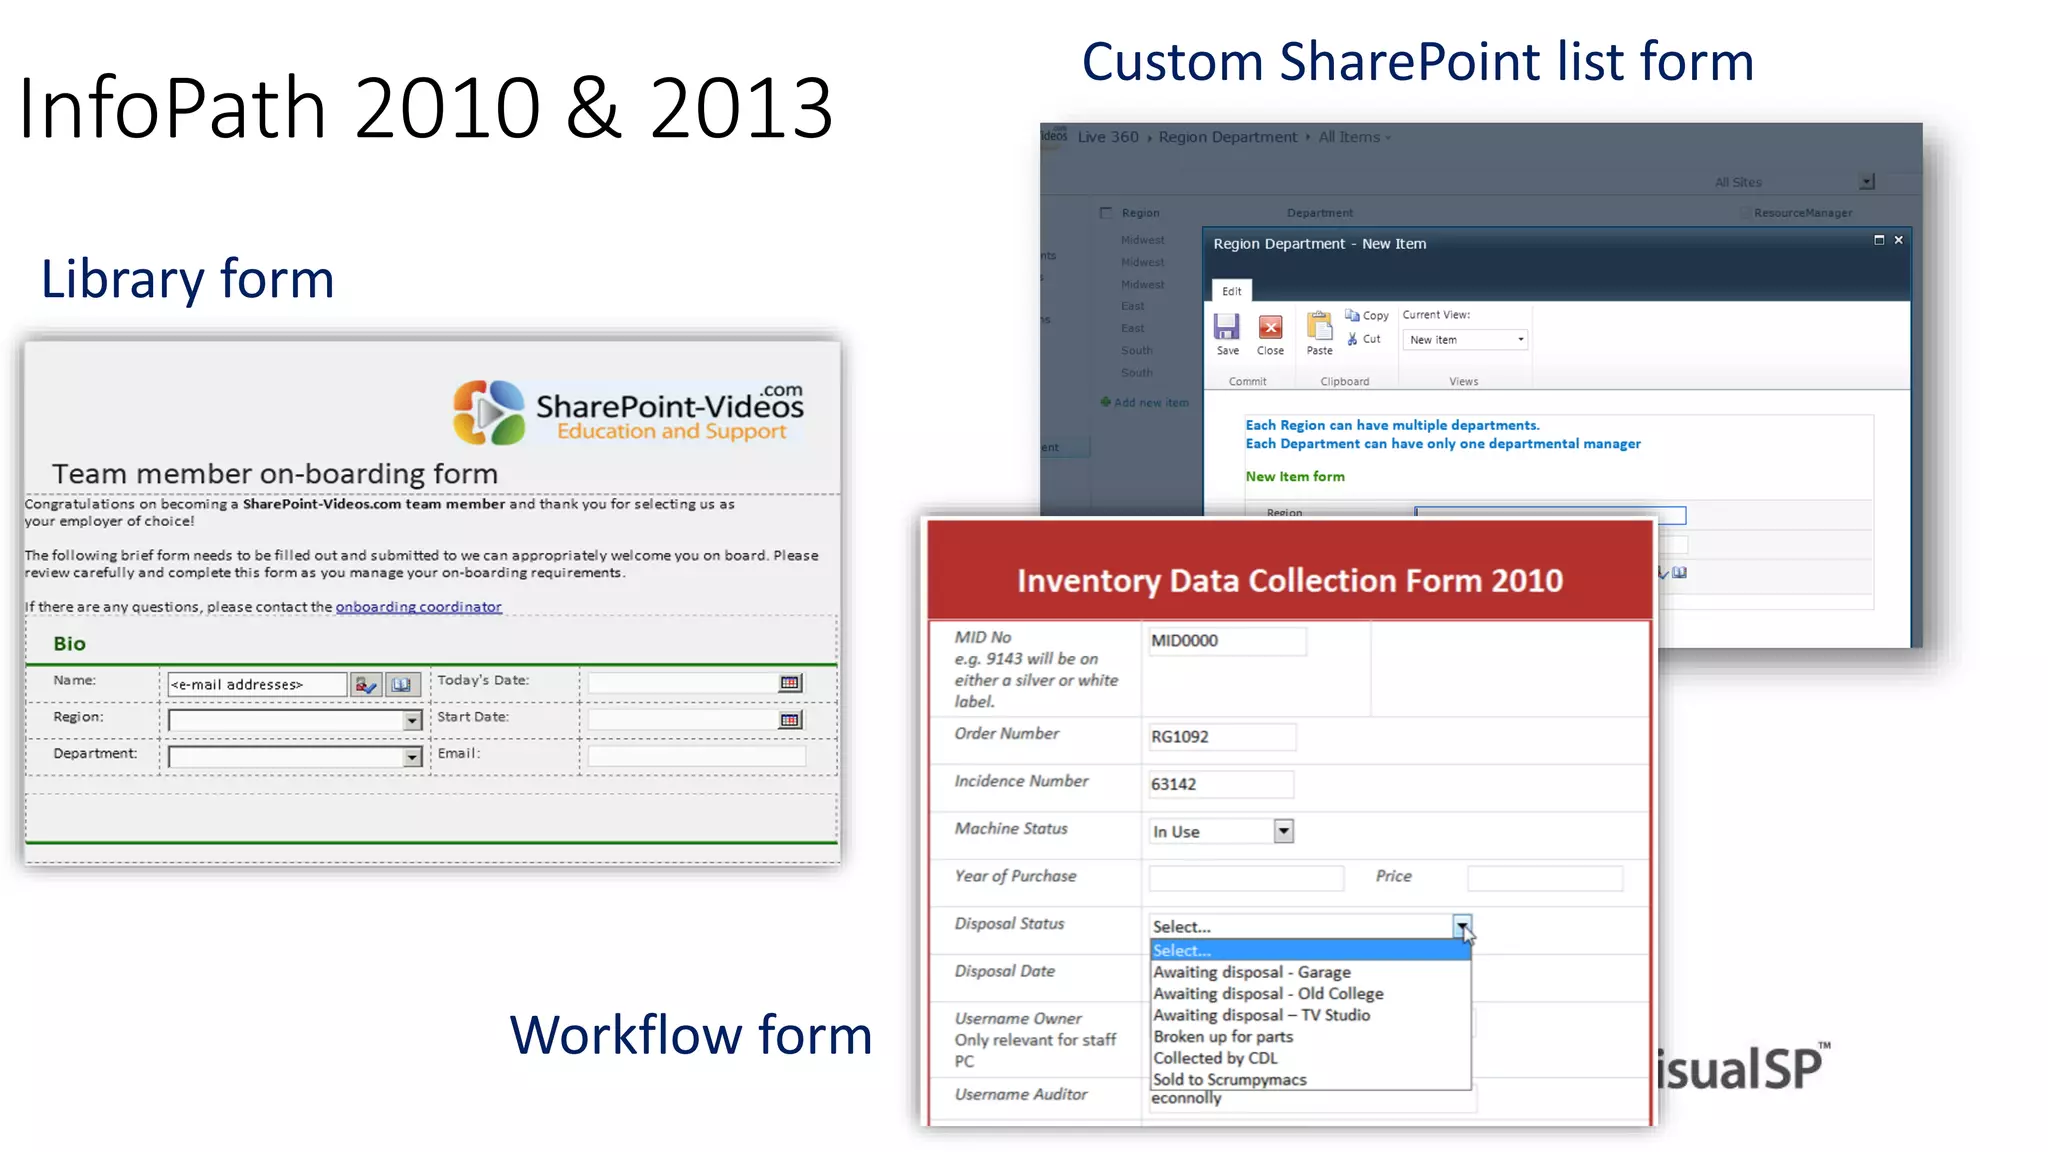
Task: Click the red Close icon in ribbon
Action: pos(1270,327)
